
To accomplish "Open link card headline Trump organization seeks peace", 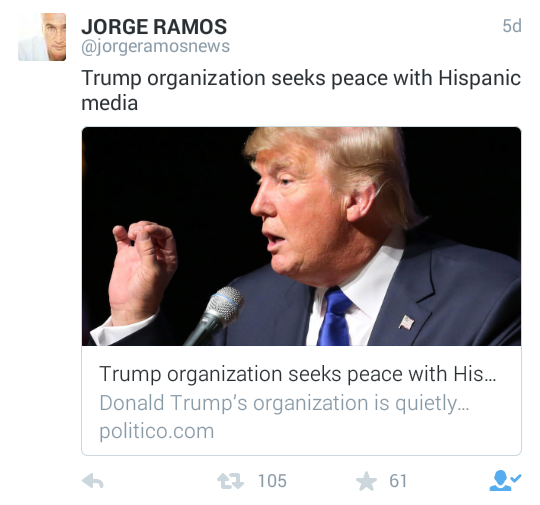I will point(298,374).
